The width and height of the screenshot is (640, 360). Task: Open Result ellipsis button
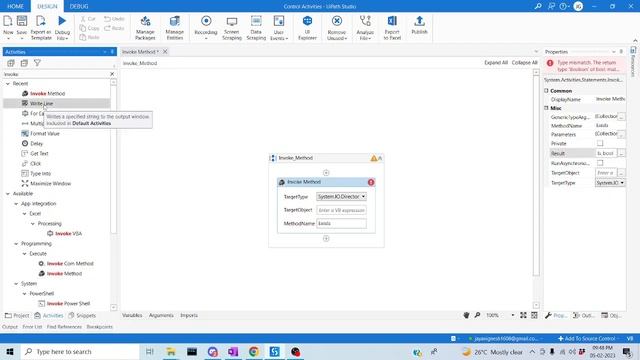[621, 153]
